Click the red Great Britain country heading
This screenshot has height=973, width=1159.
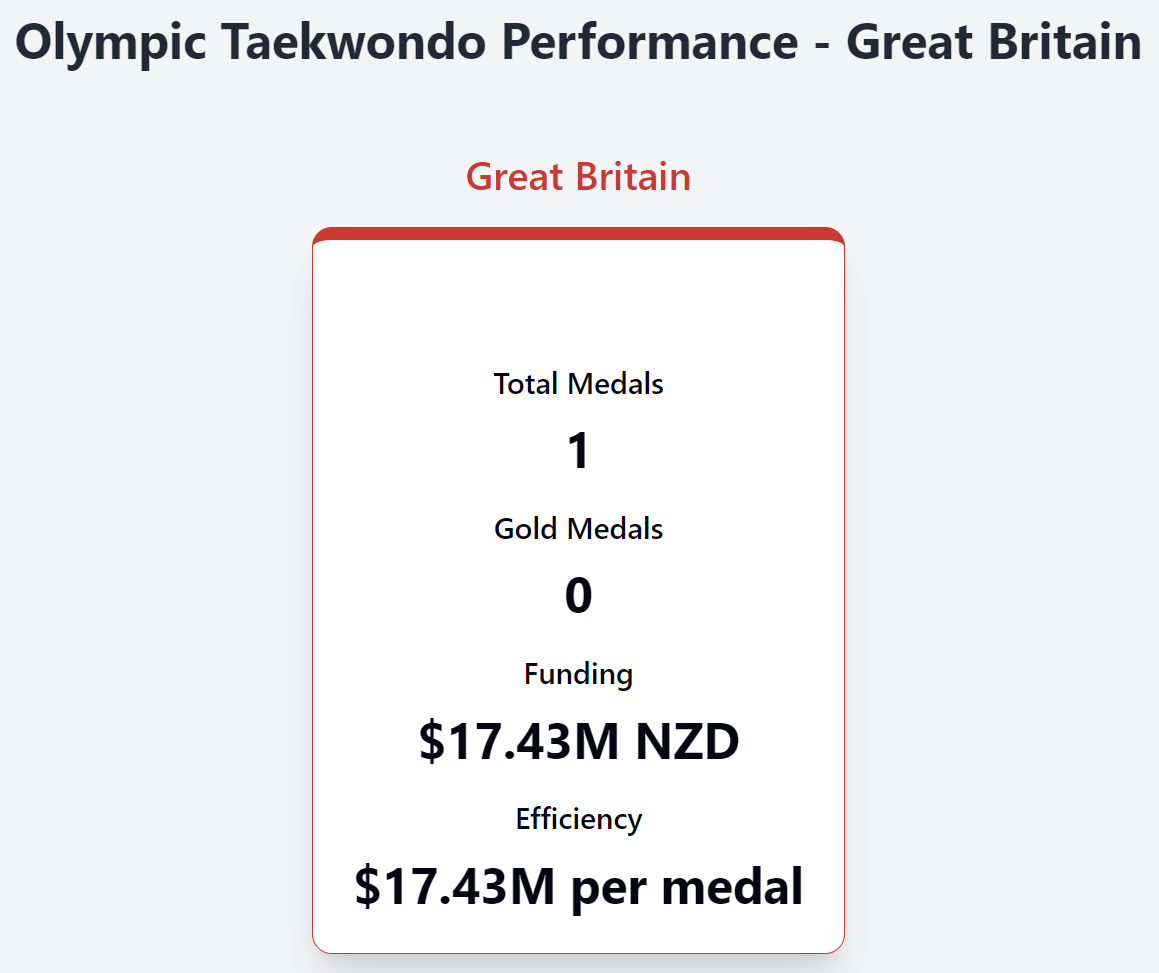578,177
